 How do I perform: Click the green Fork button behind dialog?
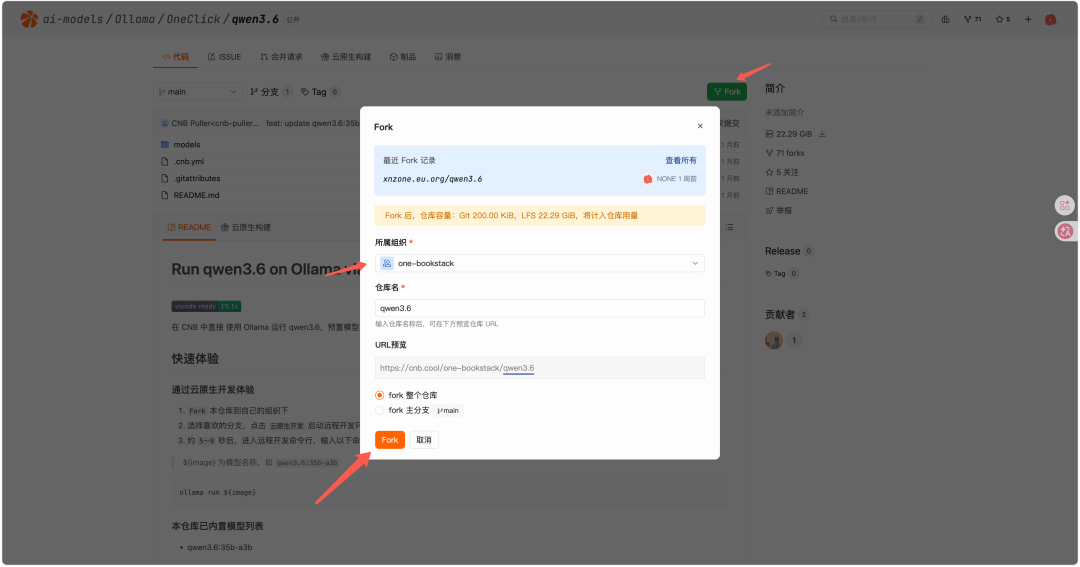pyautogui.click(x=727, y=92)
